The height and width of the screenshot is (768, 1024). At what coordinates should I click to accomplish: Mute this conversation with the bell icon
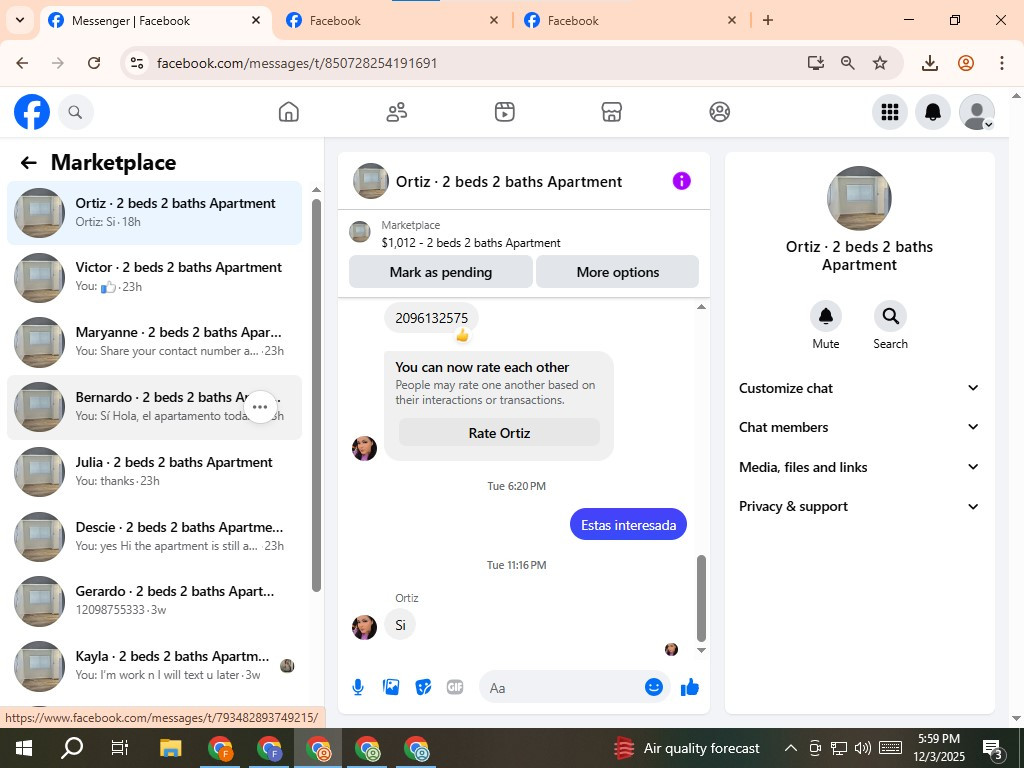click(x=825, y=316)
